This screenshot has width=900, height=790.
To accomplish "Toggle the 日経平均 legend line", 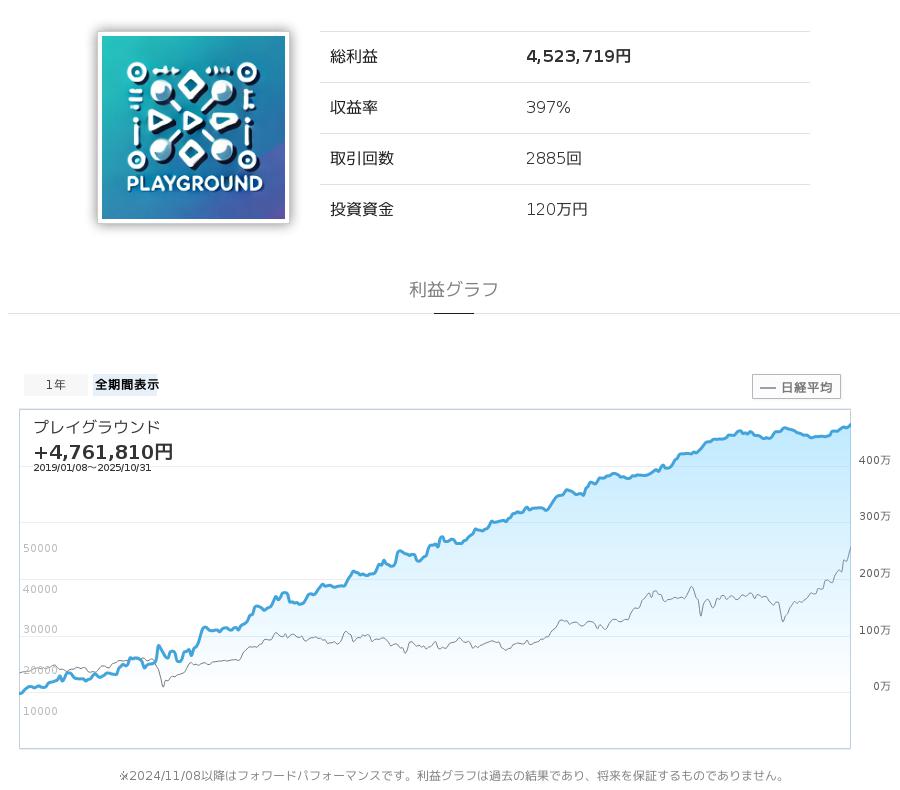I will [796, 387].
